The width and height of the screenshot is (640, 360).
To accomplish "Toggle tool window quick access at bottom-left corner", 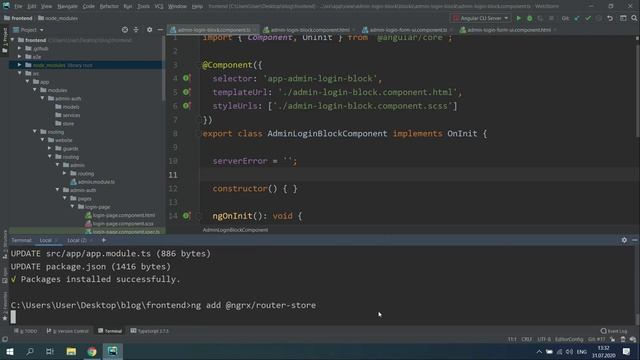I will (x=4, y=339).
